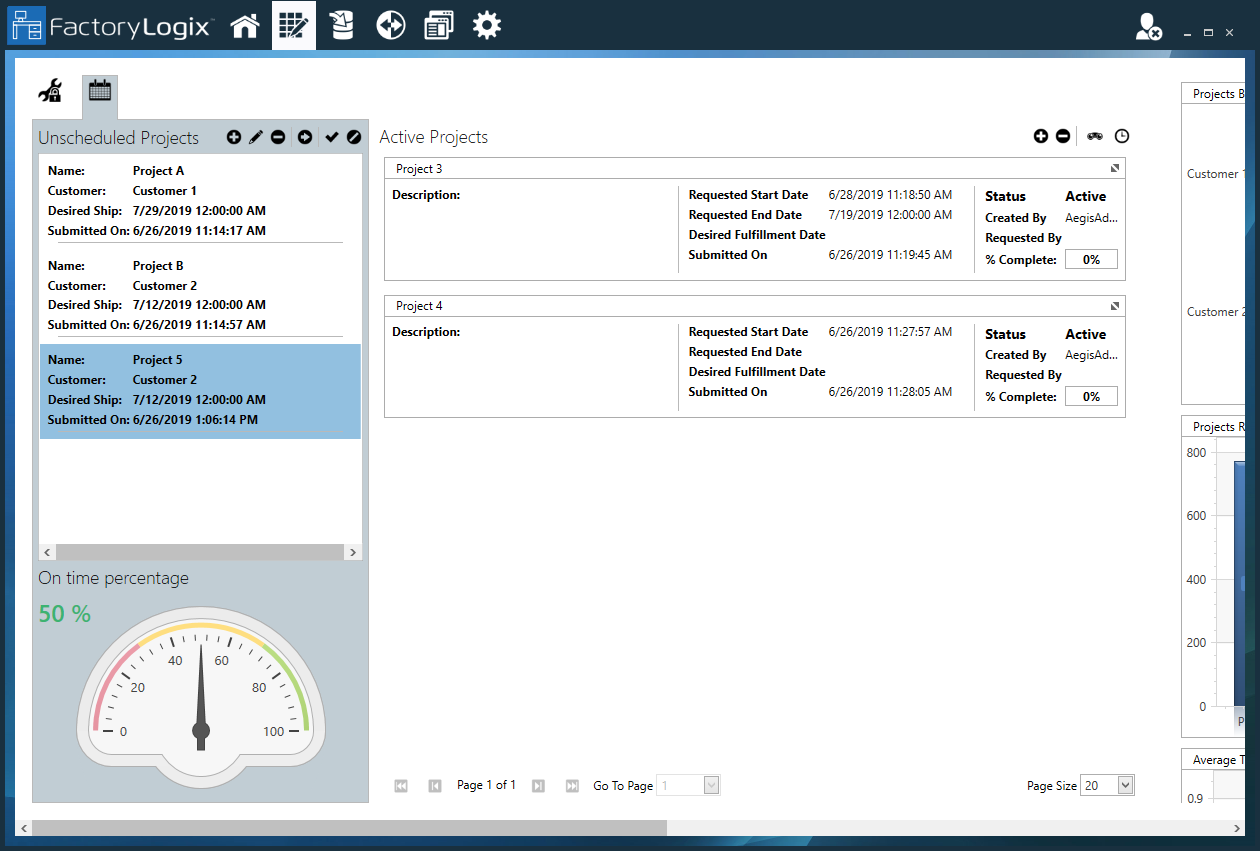Remove selected project using the minus icon
The width and height of the screenshot is (1260, 851).
(x=280, y=137)
